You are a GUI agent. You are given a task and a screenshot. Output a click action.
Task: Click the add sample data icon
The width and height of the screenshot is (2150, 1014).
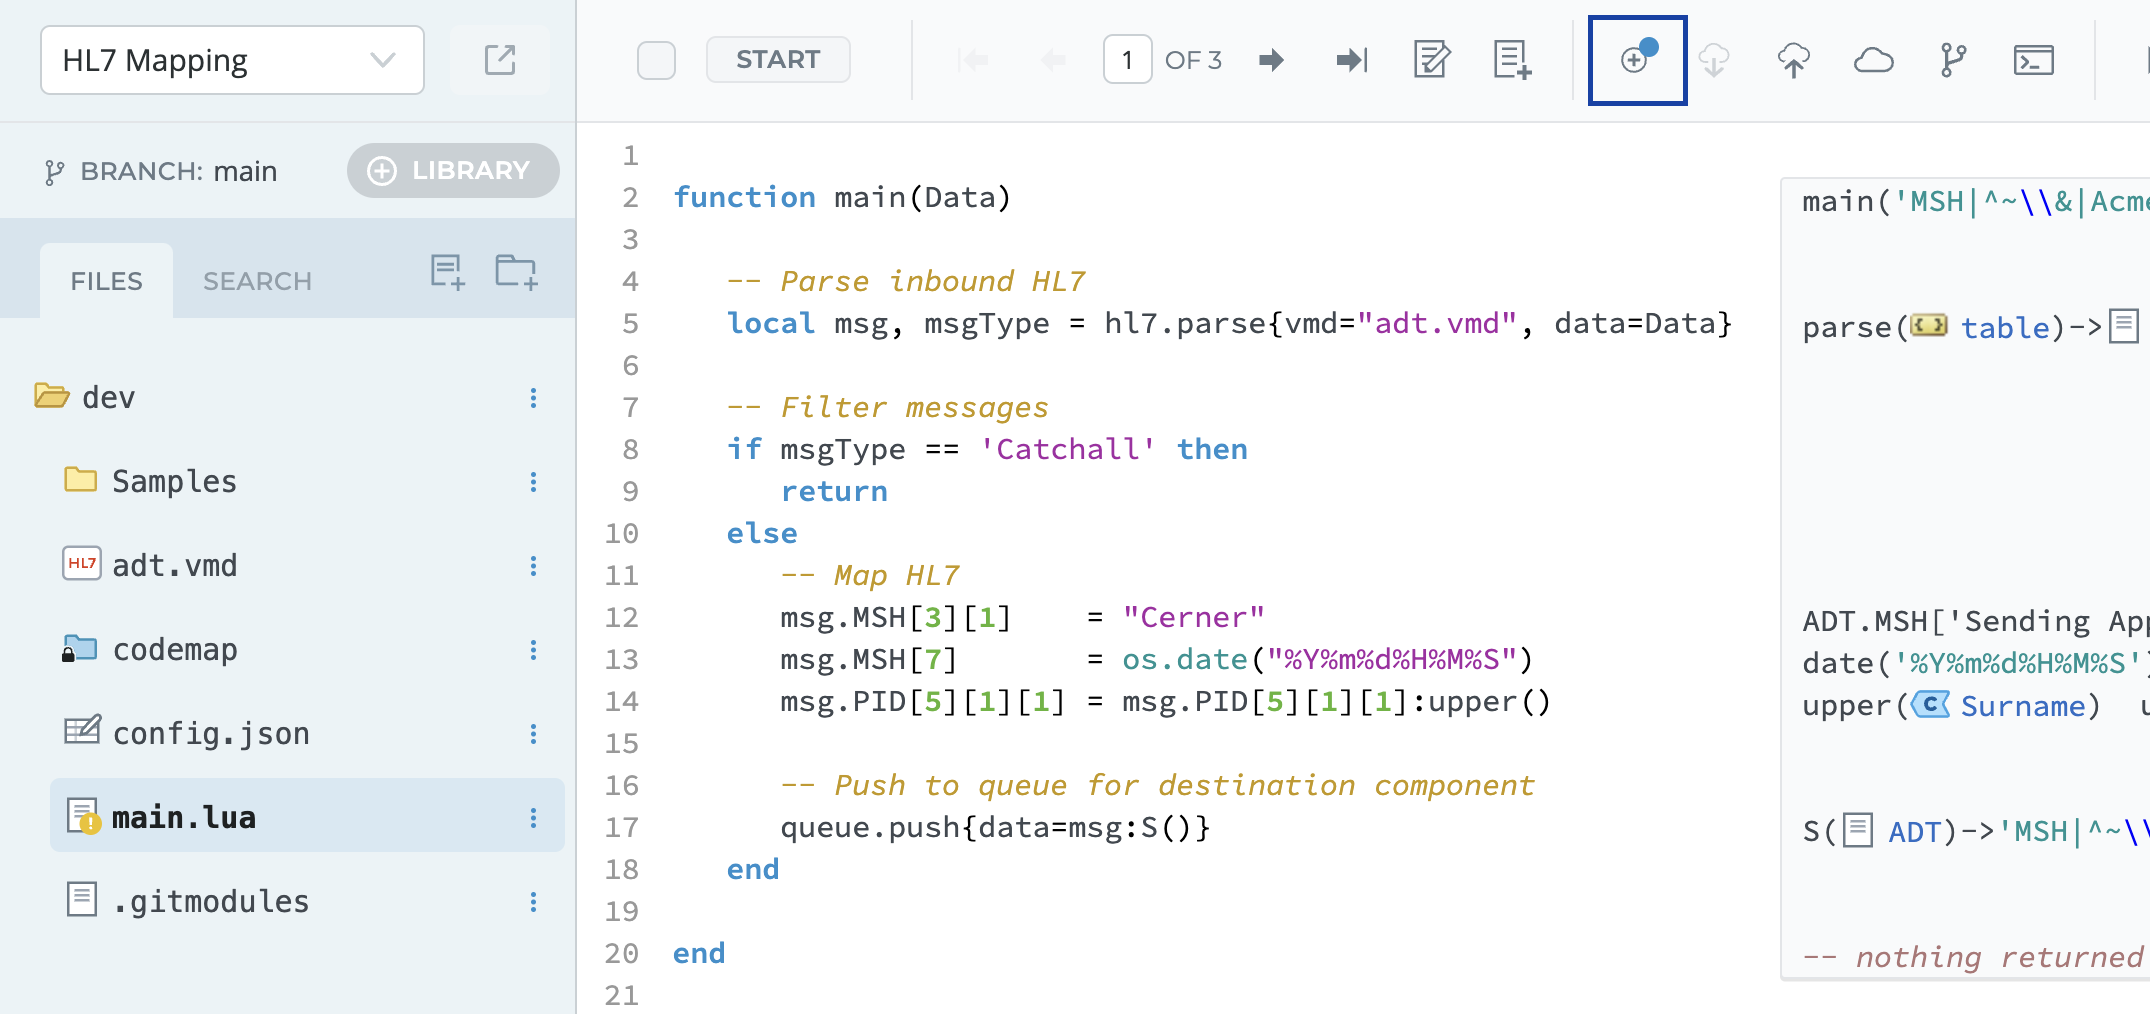coord(1511,60)
